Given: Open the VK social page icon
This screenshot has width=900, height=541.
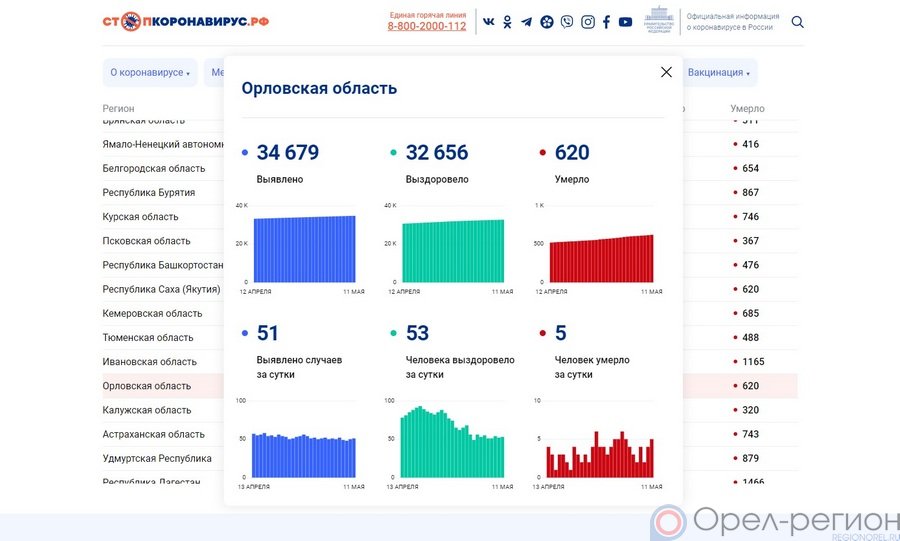Looking at the screenshot, I should point(488,22).
